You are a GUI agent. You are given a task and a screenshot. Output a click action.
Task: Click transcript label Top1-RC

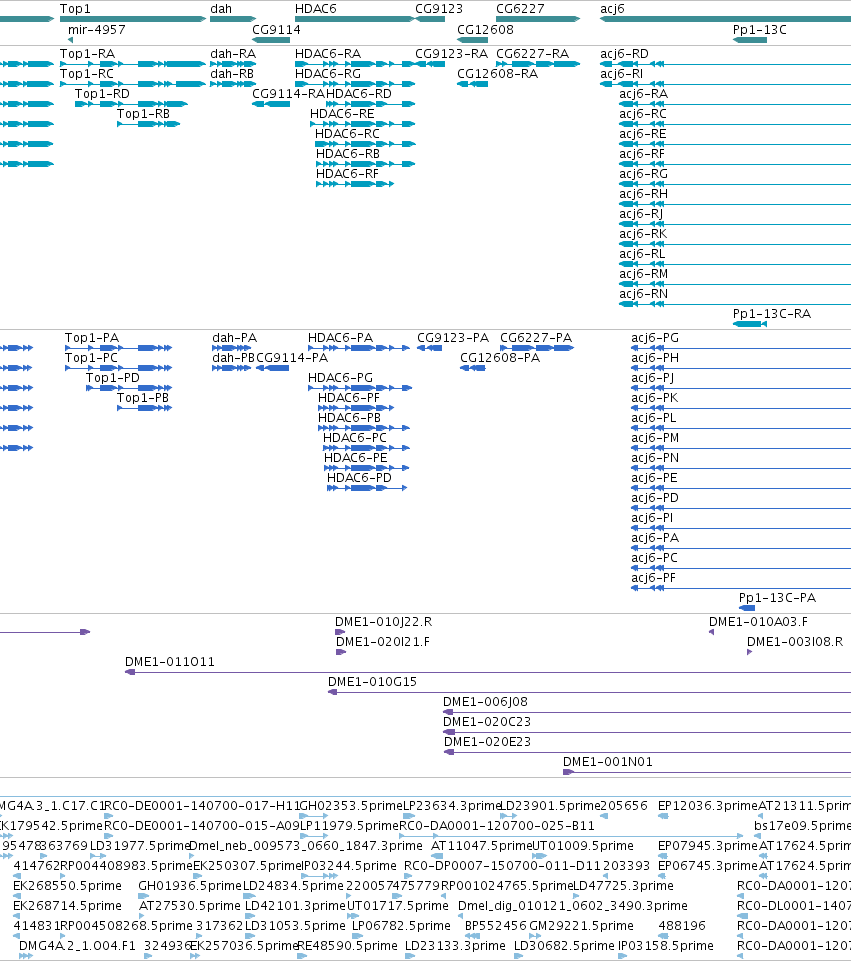pos(86,74)
